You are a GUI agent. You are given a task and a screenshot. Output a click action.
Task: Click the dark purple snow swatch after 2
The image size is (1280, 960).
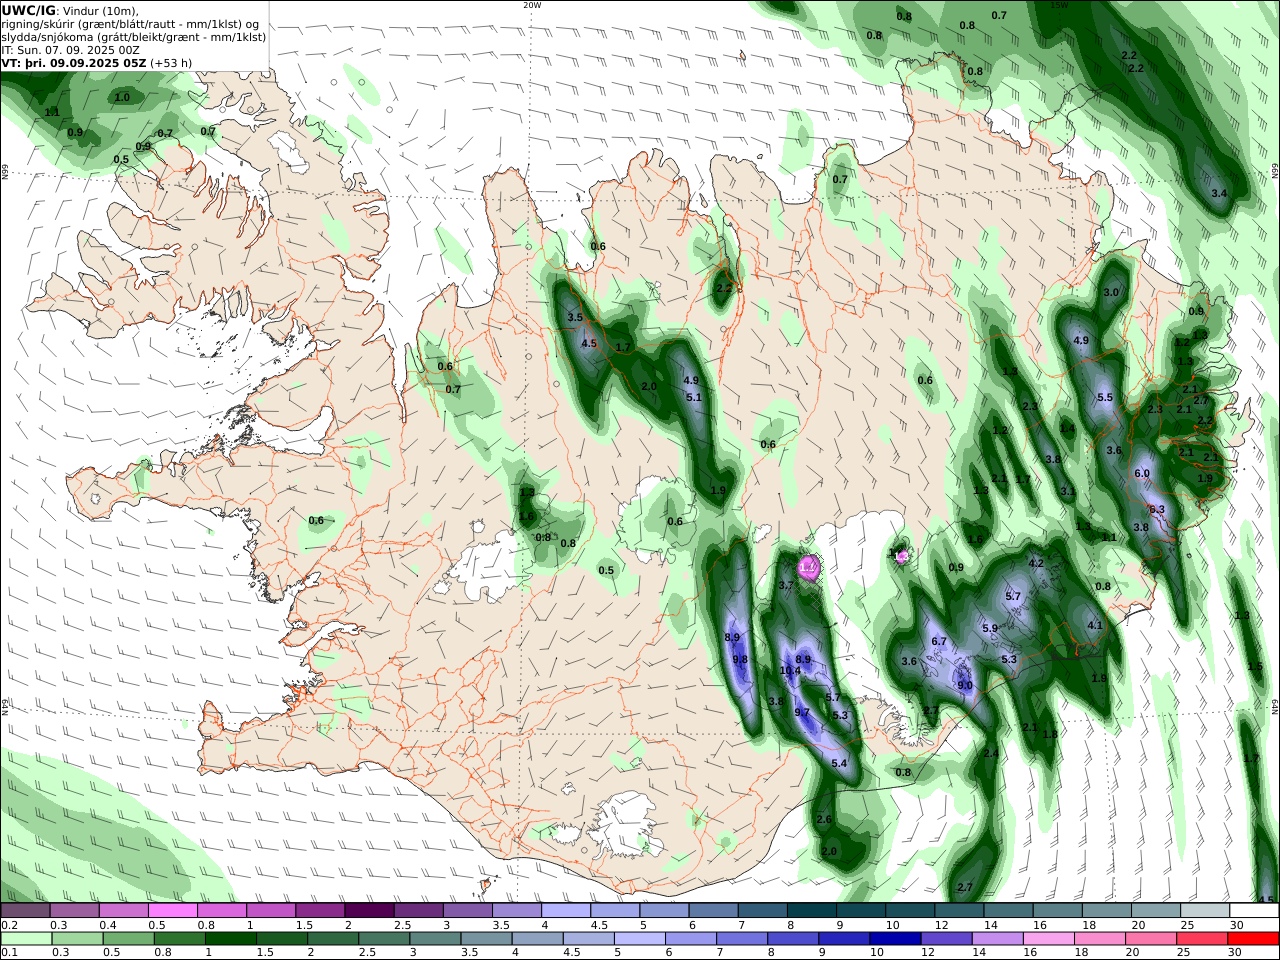pos(368,911)
